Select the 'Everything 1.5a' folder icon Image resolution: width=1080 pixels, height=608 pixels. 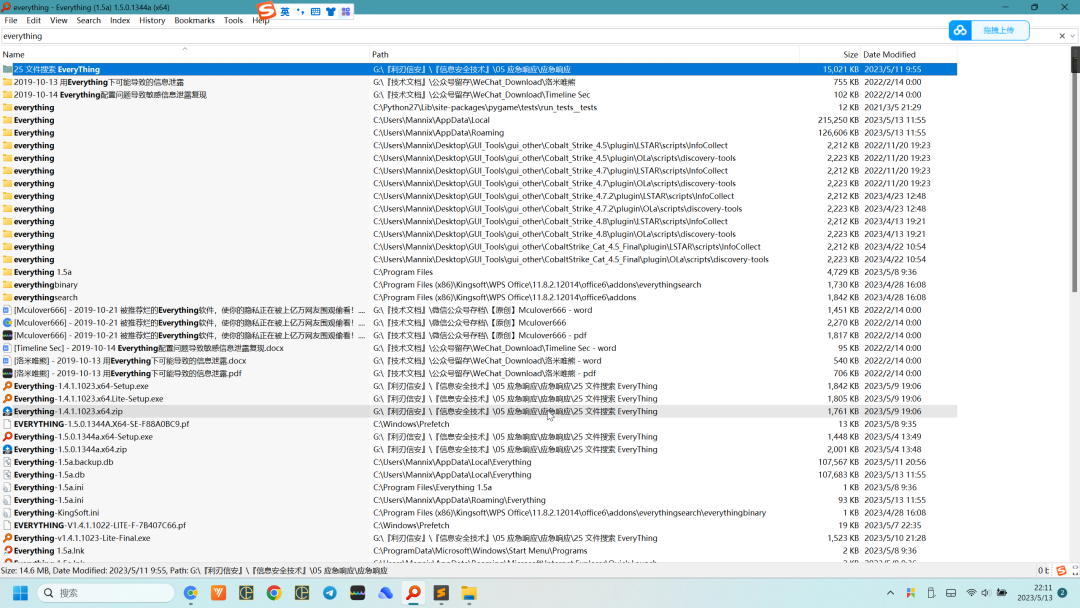point(8,272)
